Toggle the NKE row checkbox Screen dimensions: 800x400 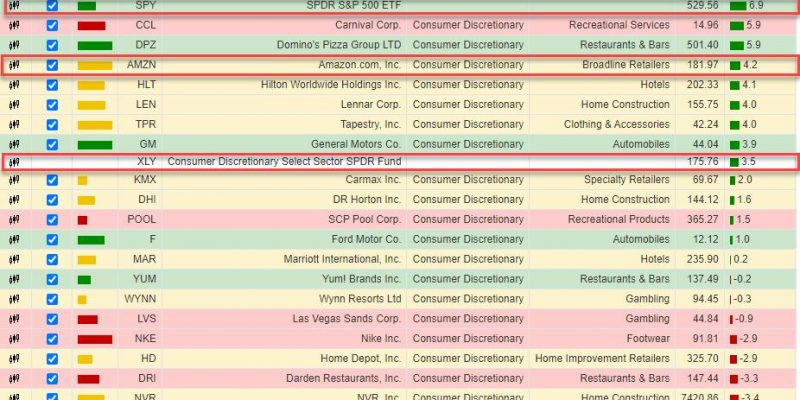[52, 339]
